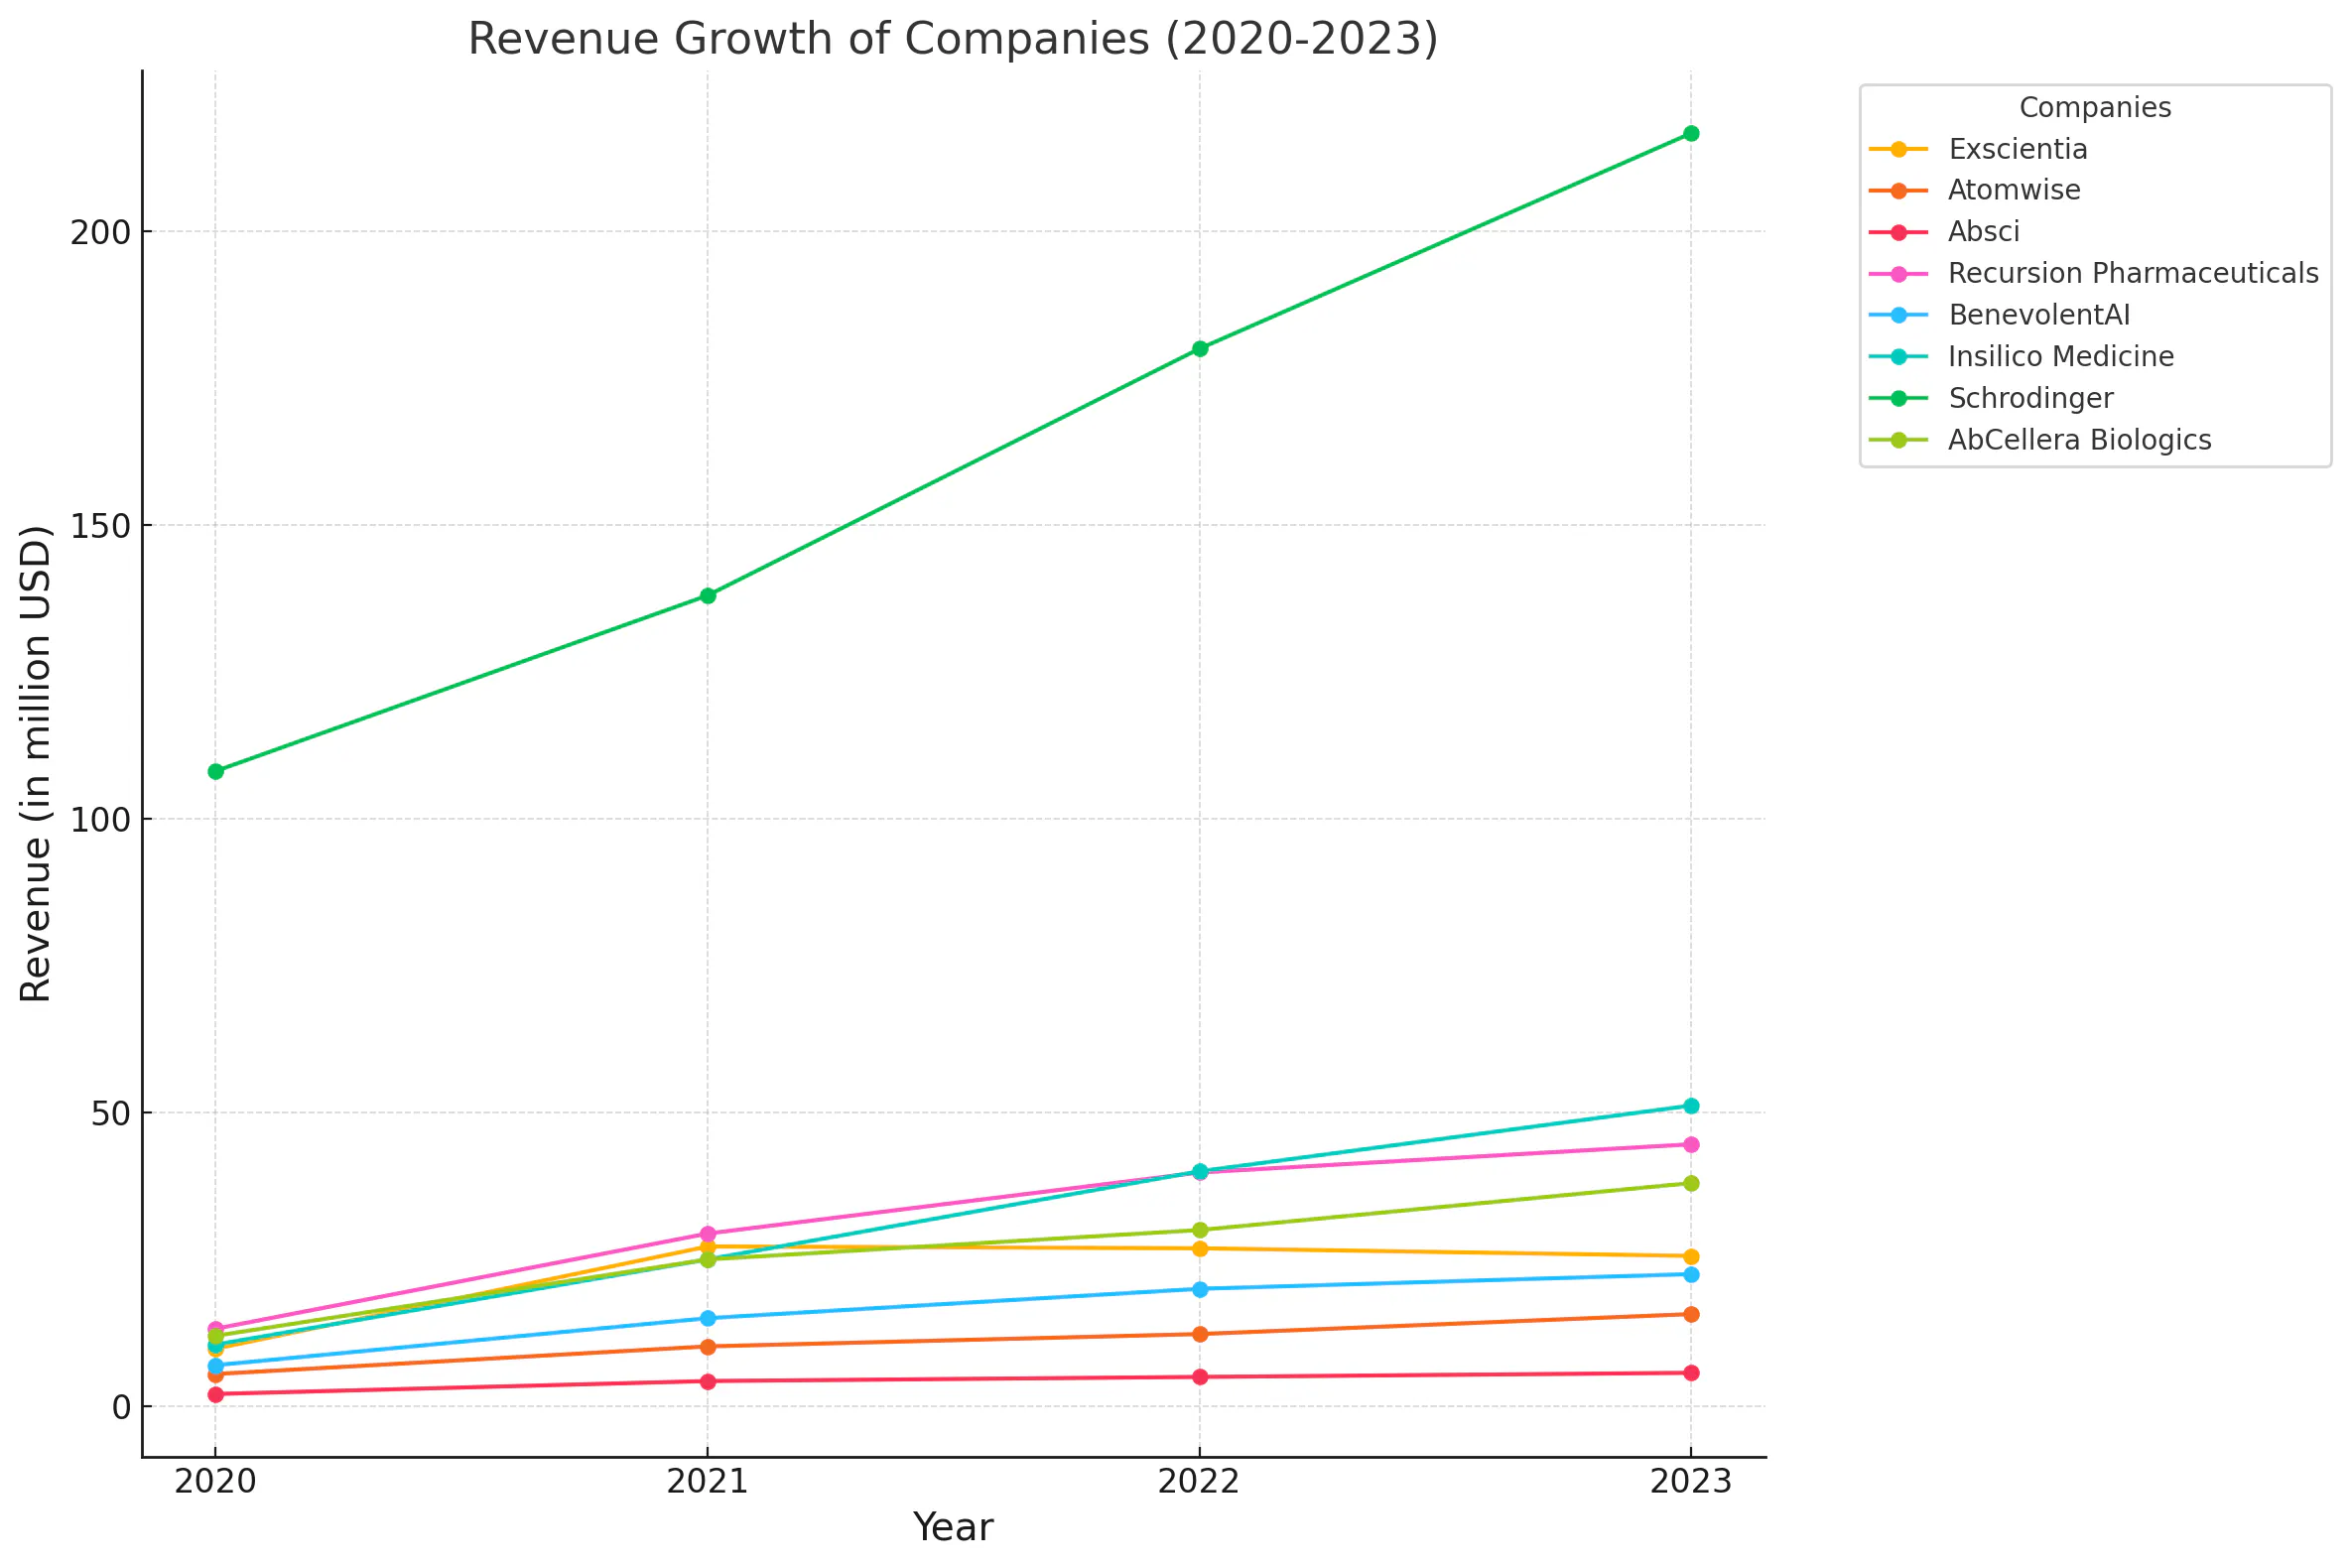Click the pink Recursion Pharmaceuticals legend marker

click(1899, 274)
